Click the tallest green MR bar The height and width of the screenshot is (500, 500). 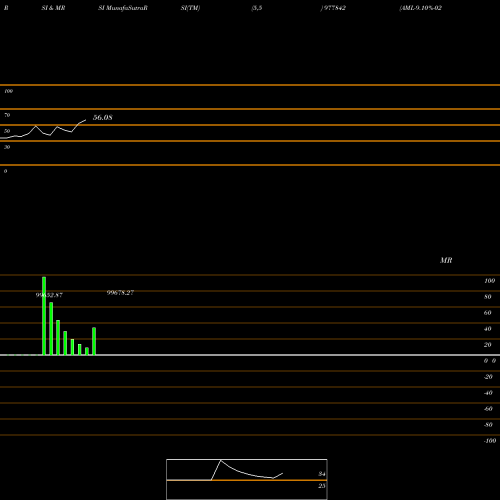coord(44,316)
